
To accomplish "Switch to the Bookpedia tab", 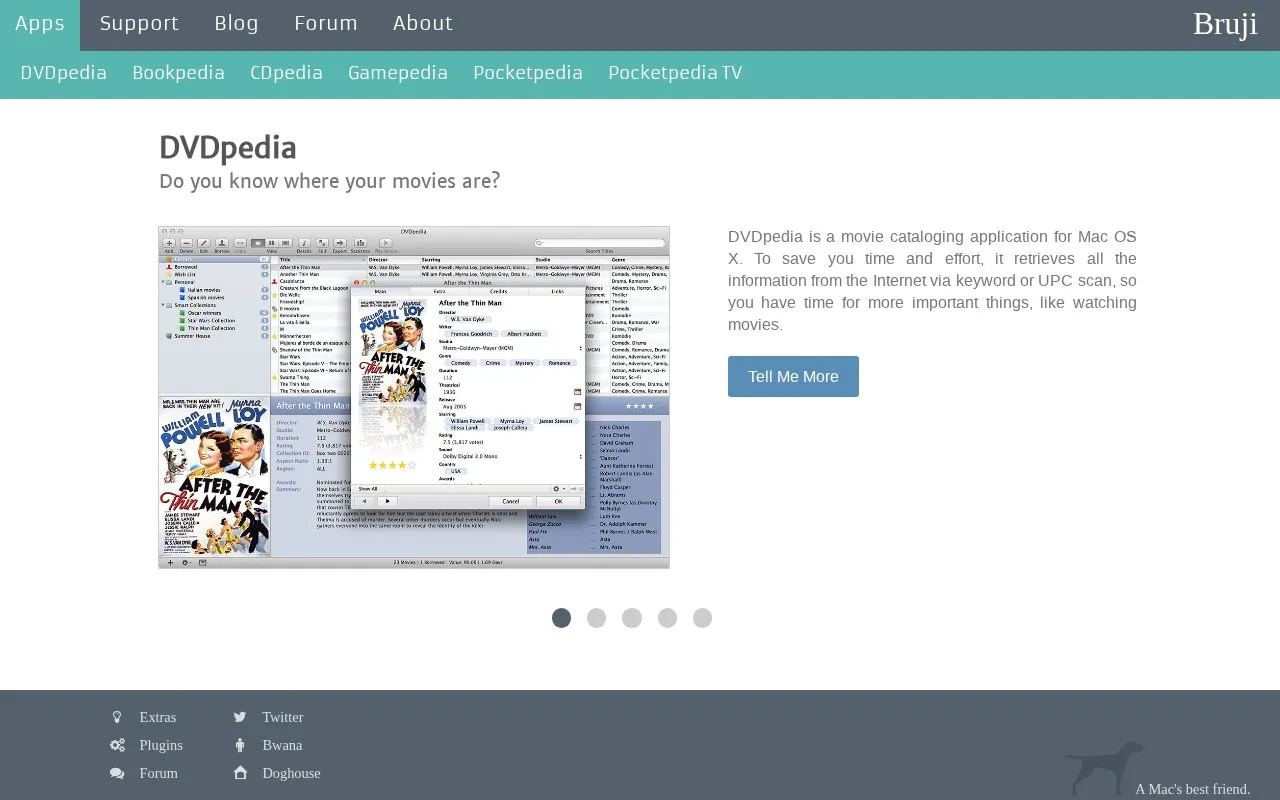I will tap(179, 73).
